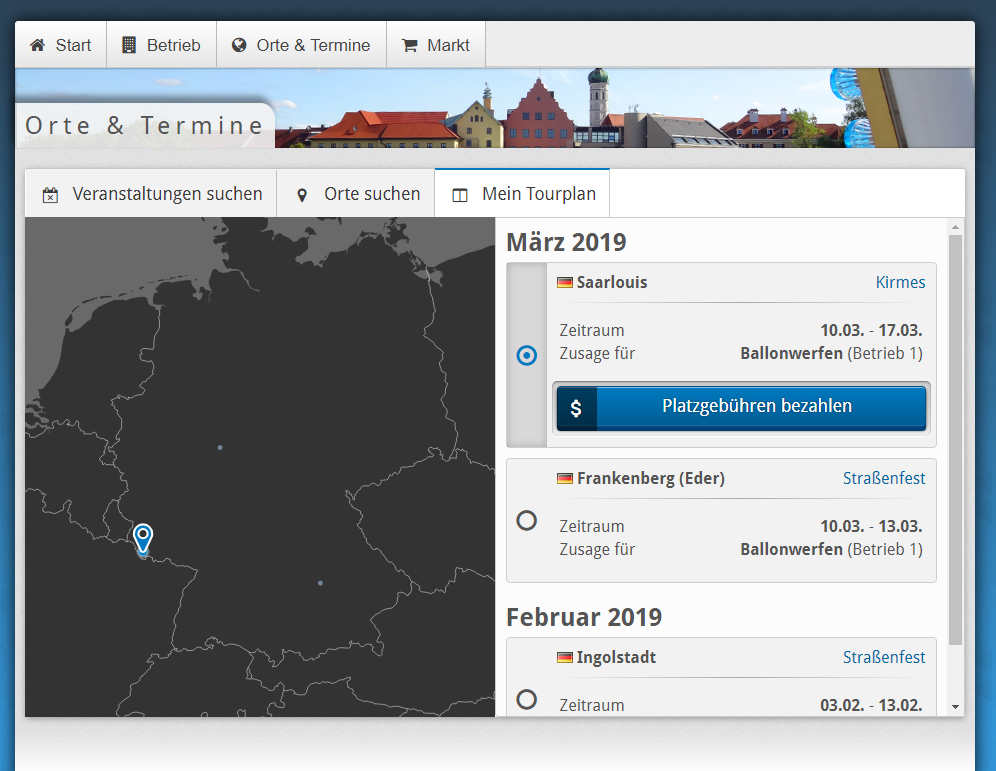The height and width of the screenshot is (771, 996).
Task: Open the Markt menu
Action: (x=436, y=45)
